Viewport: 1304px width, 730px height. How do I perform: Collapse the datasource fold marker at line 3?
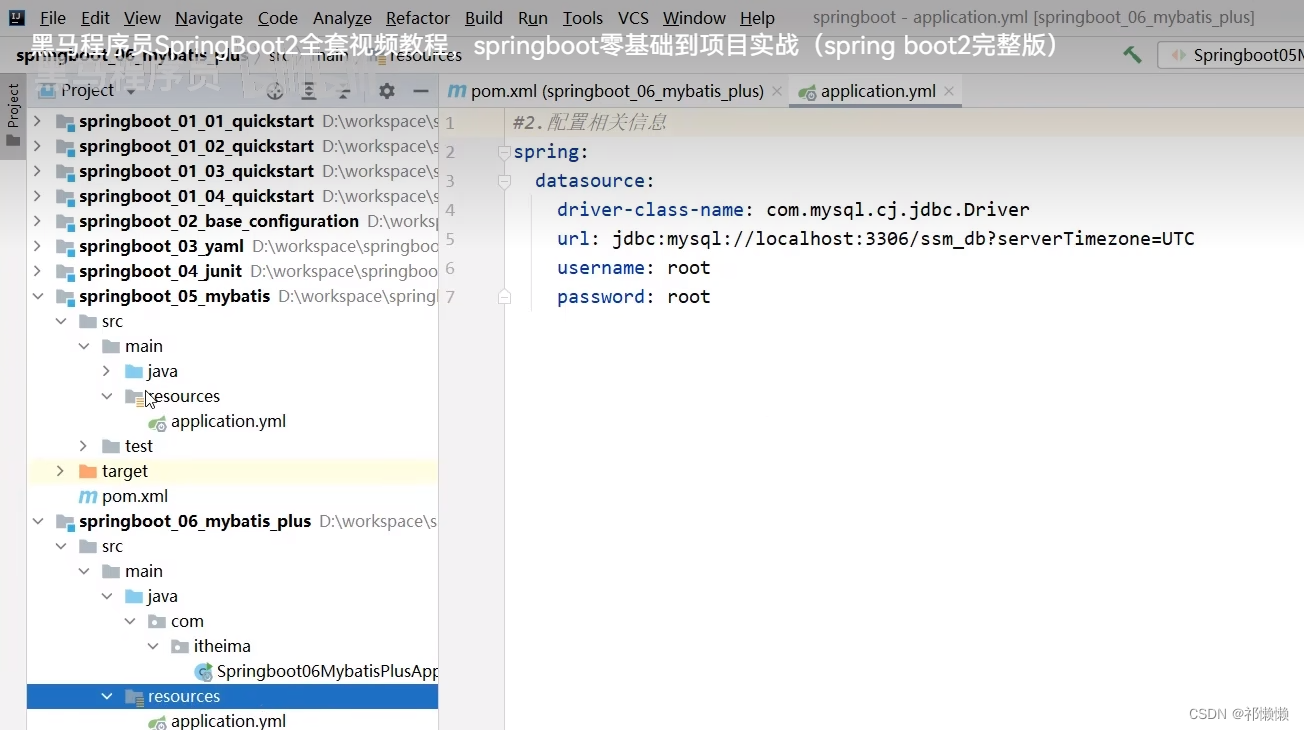504,180
